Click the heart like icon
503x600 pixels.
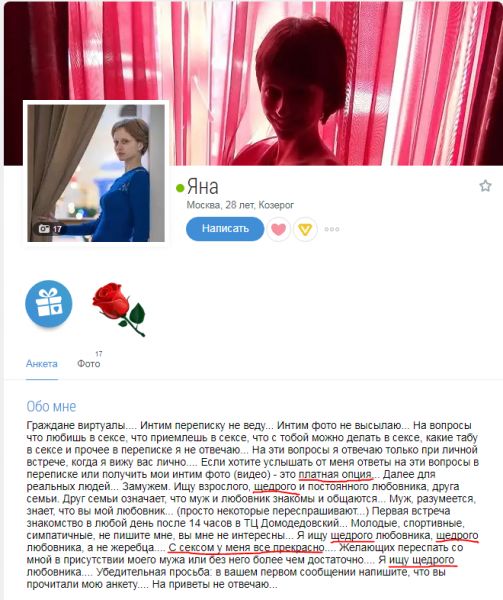tap(278, 229)
